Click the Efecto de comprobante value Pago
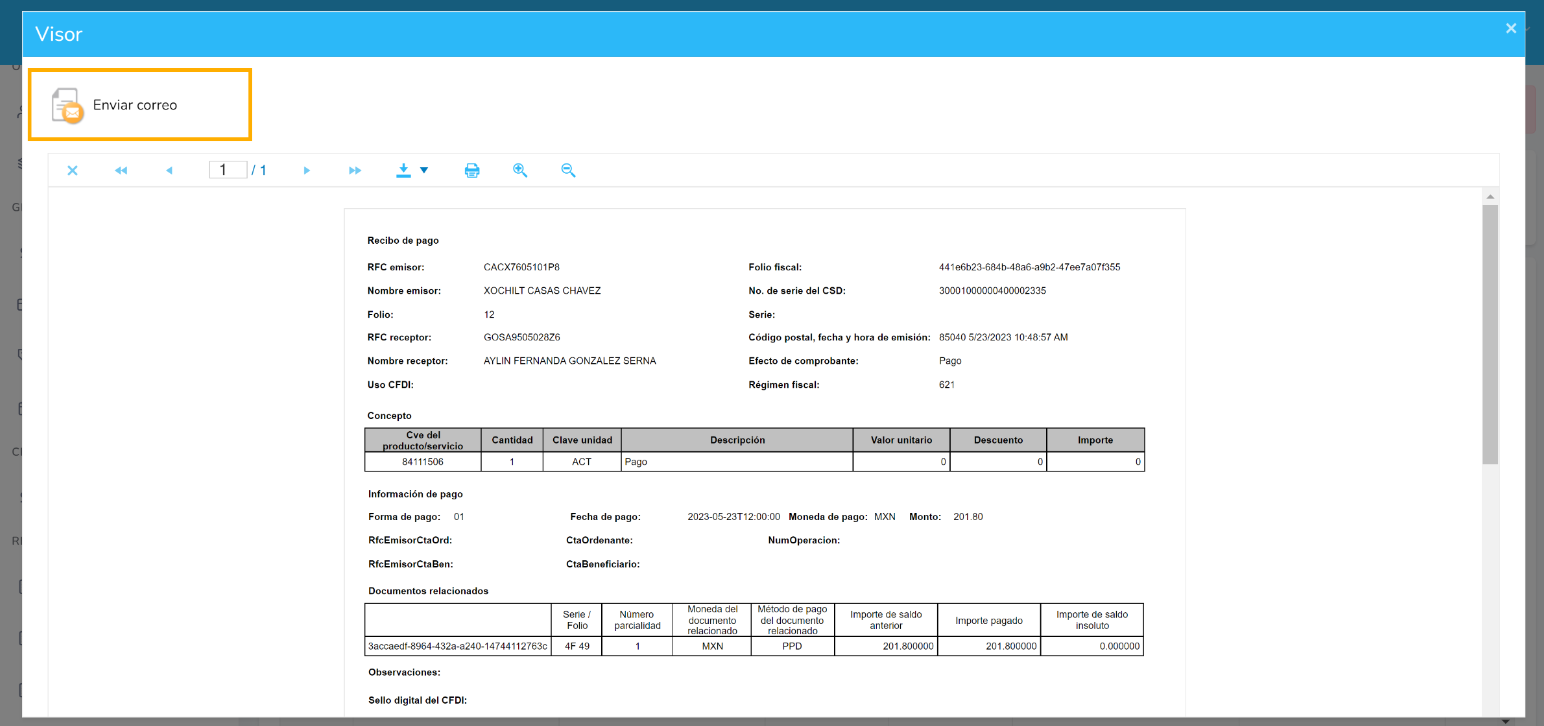1544x726 pixels. [950, 361]
